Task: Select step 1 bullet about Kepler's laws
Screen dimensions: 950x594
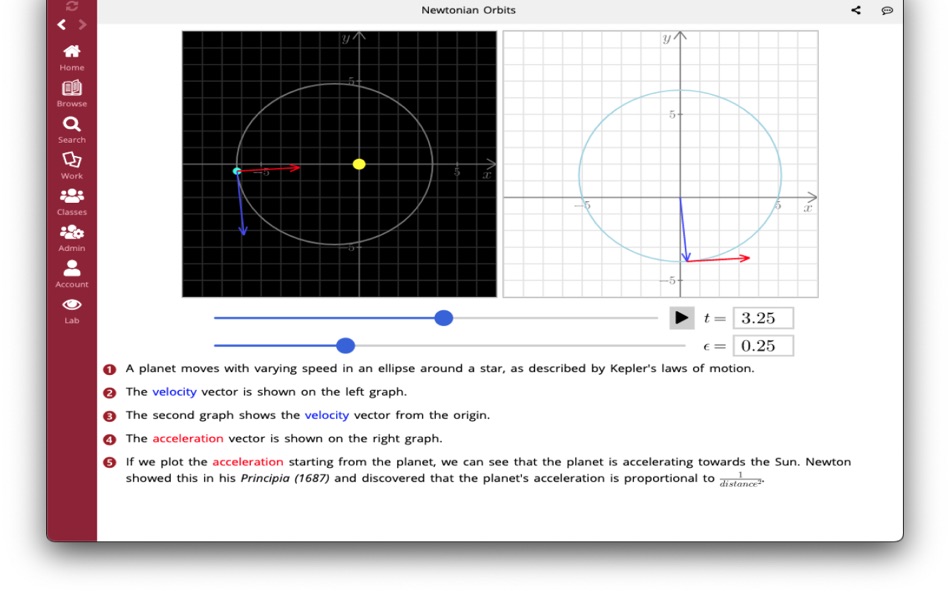Action: click(110, 369)
